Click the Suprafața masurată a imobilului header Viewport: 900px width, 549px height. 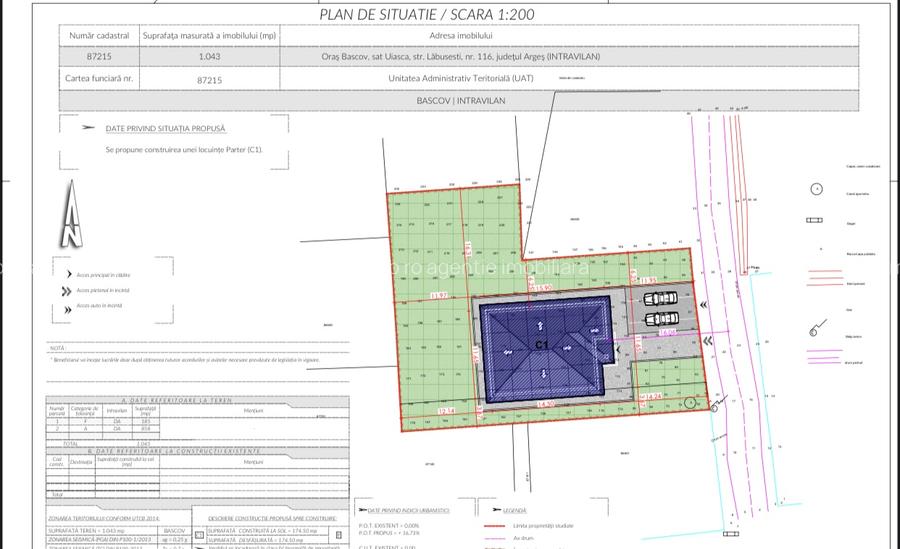210,36
